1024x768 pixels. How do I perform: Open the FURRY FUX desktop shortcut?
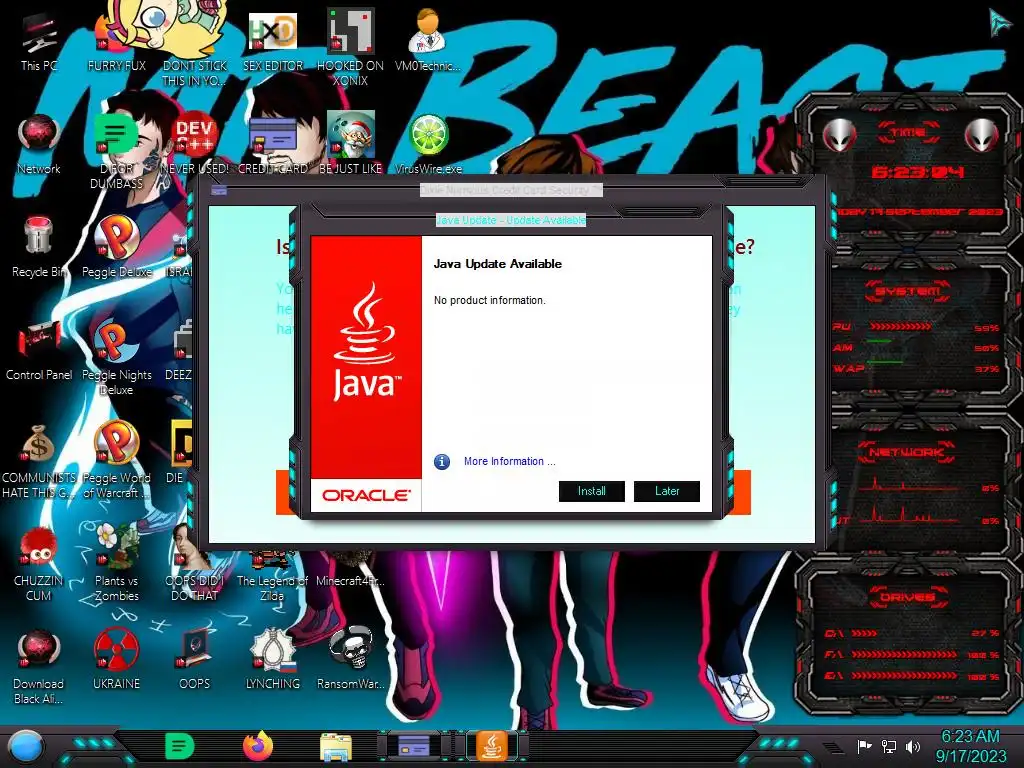(x=117, y=41)
